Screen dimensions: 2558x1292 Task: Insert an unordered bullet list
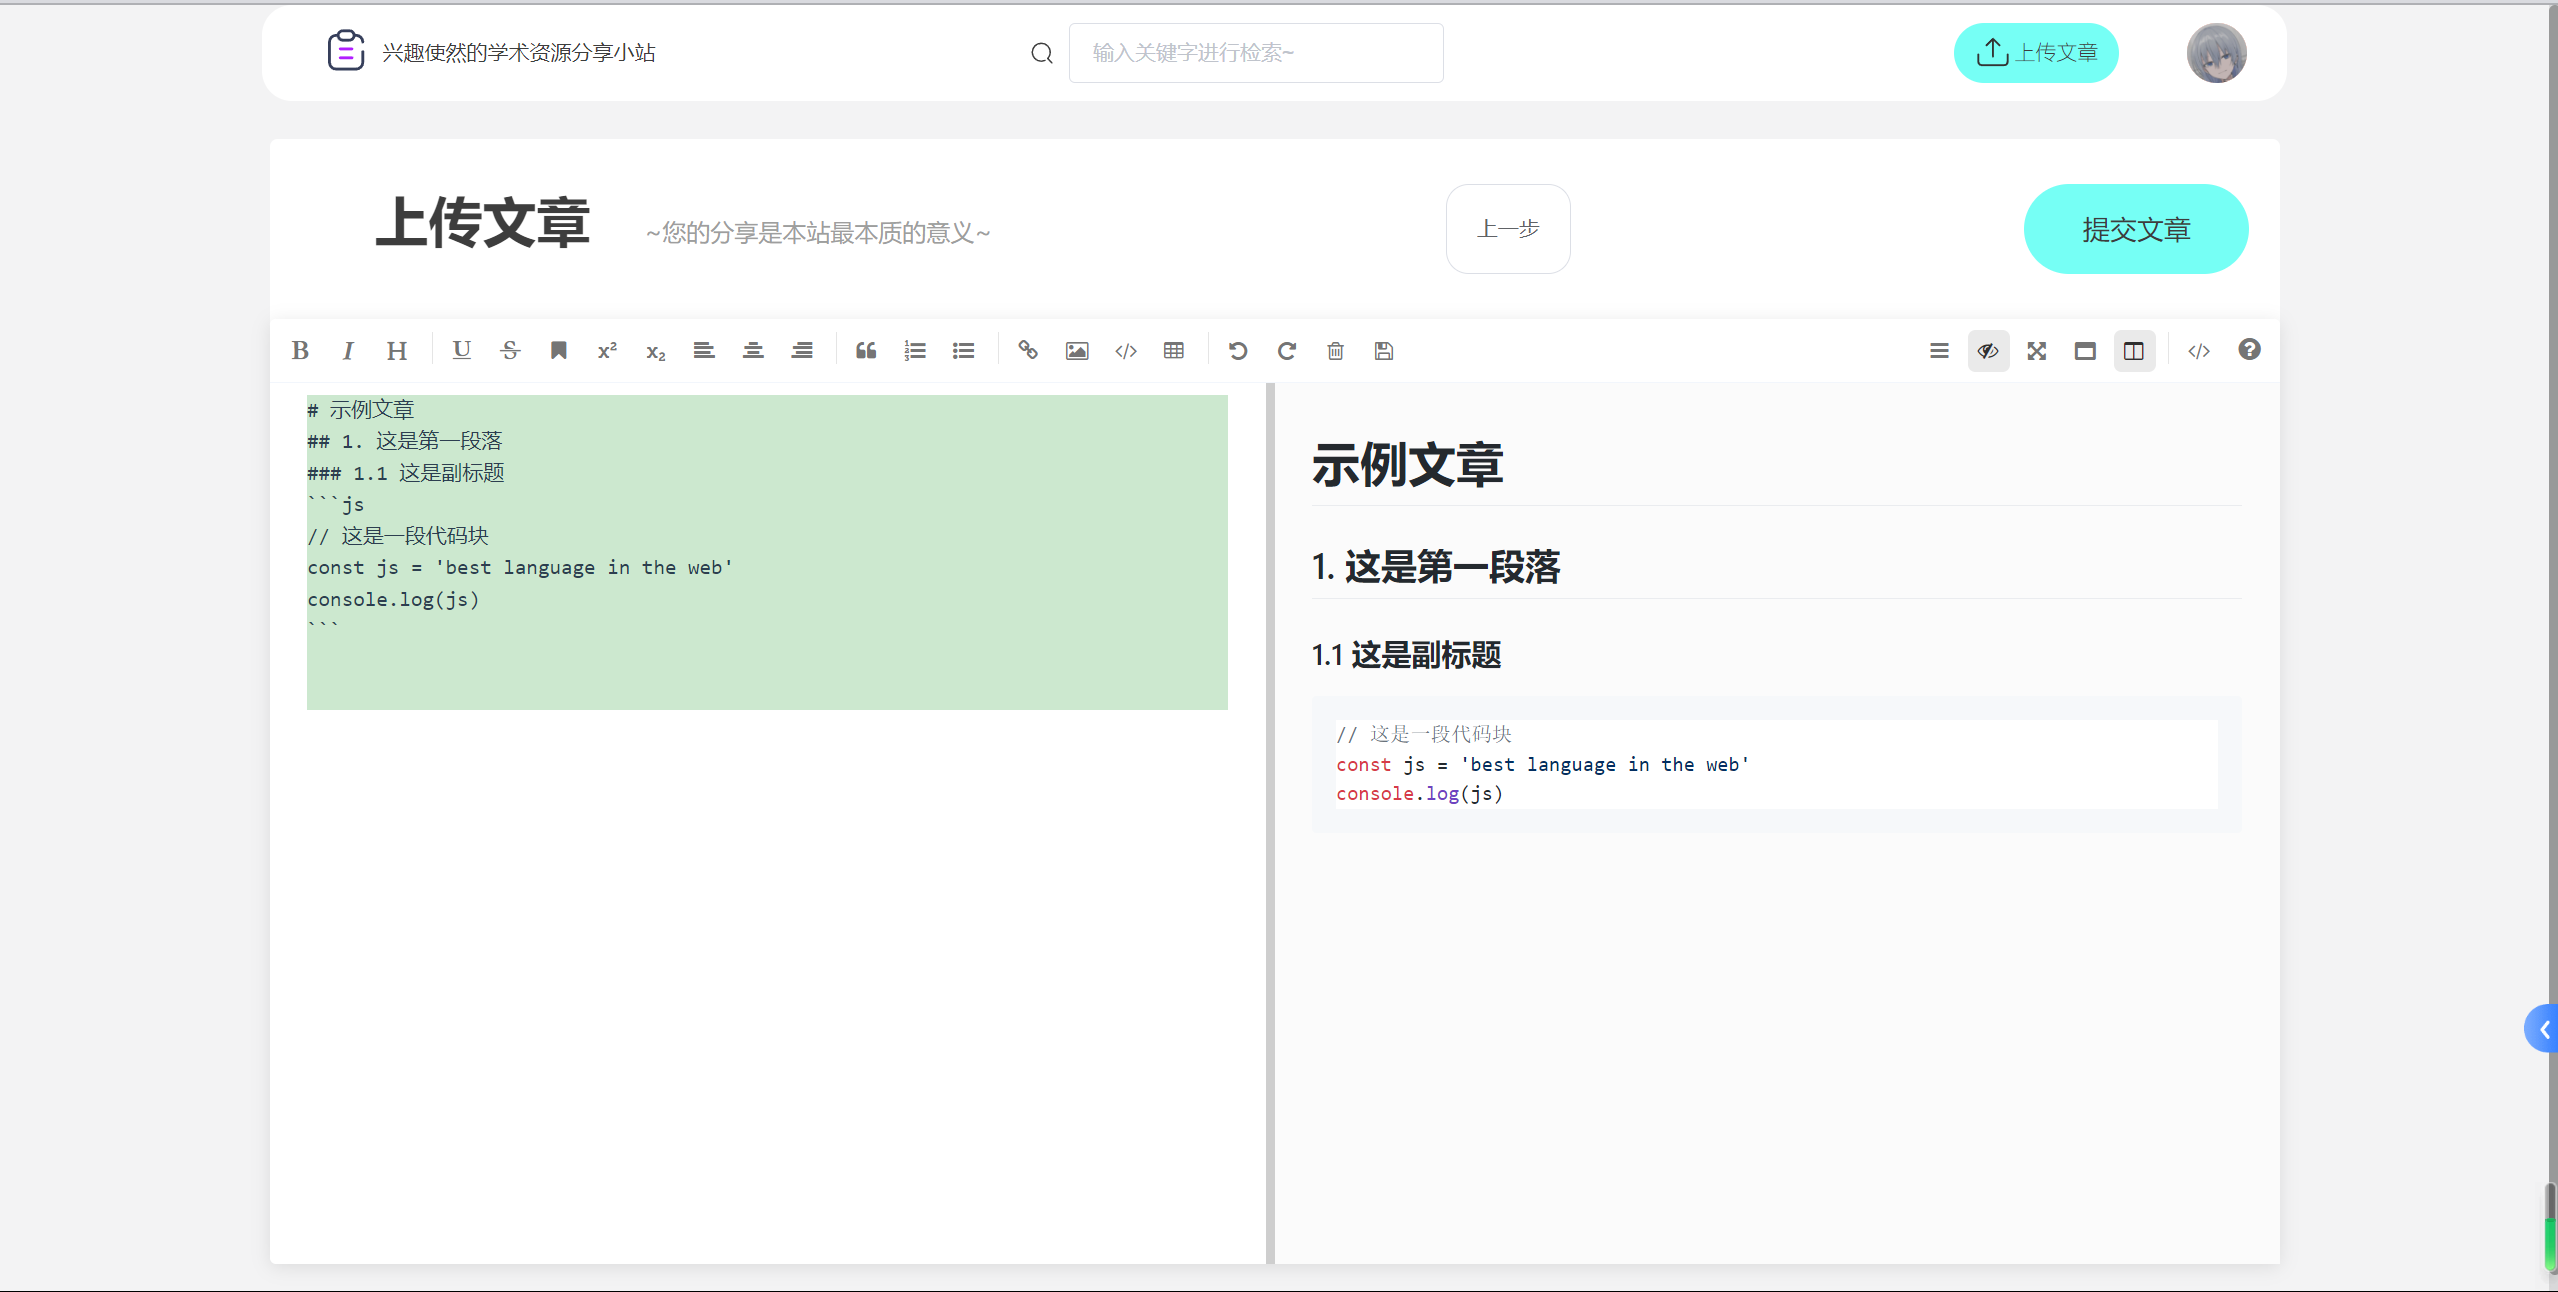[964, 351]
